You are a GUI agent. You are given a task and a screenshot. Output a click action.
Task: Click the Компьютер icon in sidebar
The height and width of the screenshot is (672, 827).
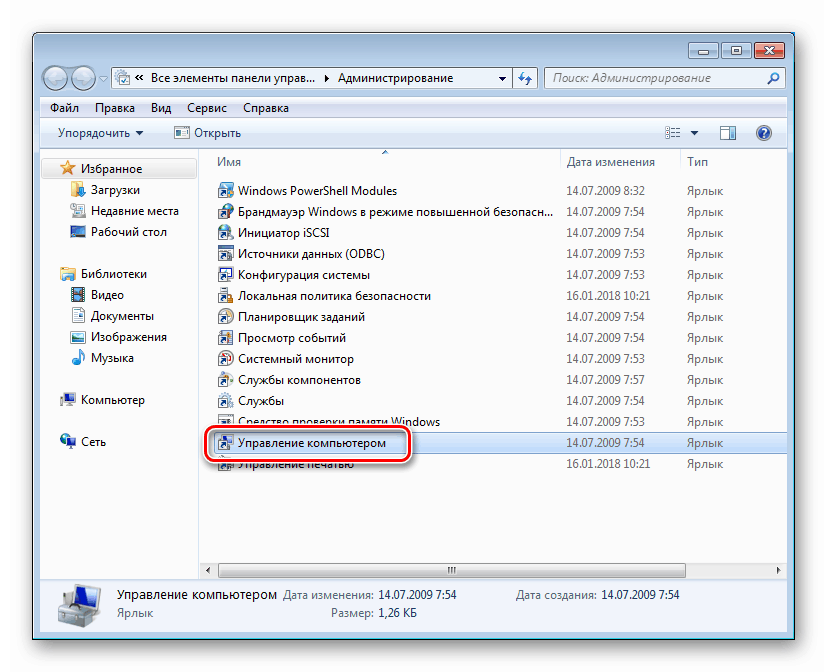[68, 399]
